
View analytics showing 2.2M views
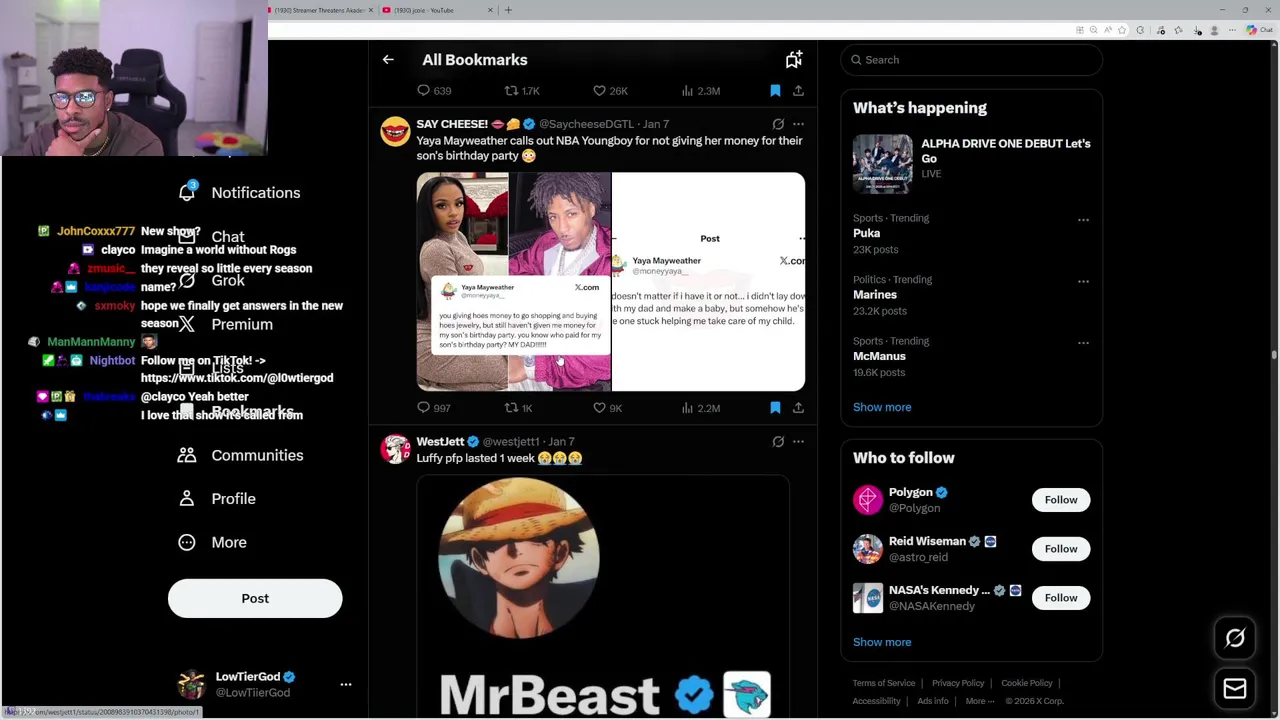pos(700,408)
